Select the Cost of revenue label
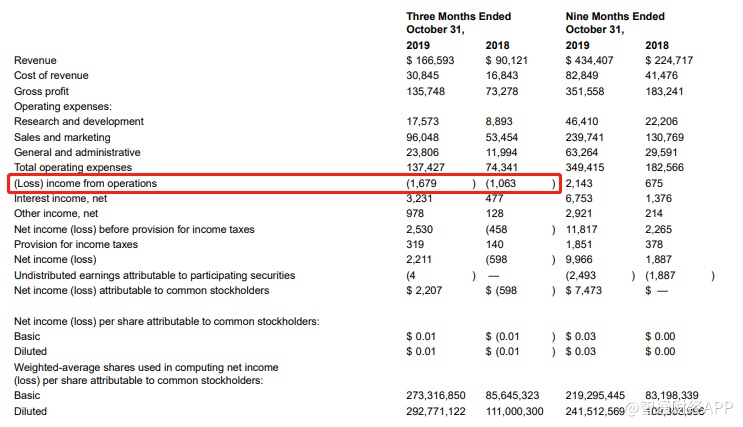 coord(51,76)
